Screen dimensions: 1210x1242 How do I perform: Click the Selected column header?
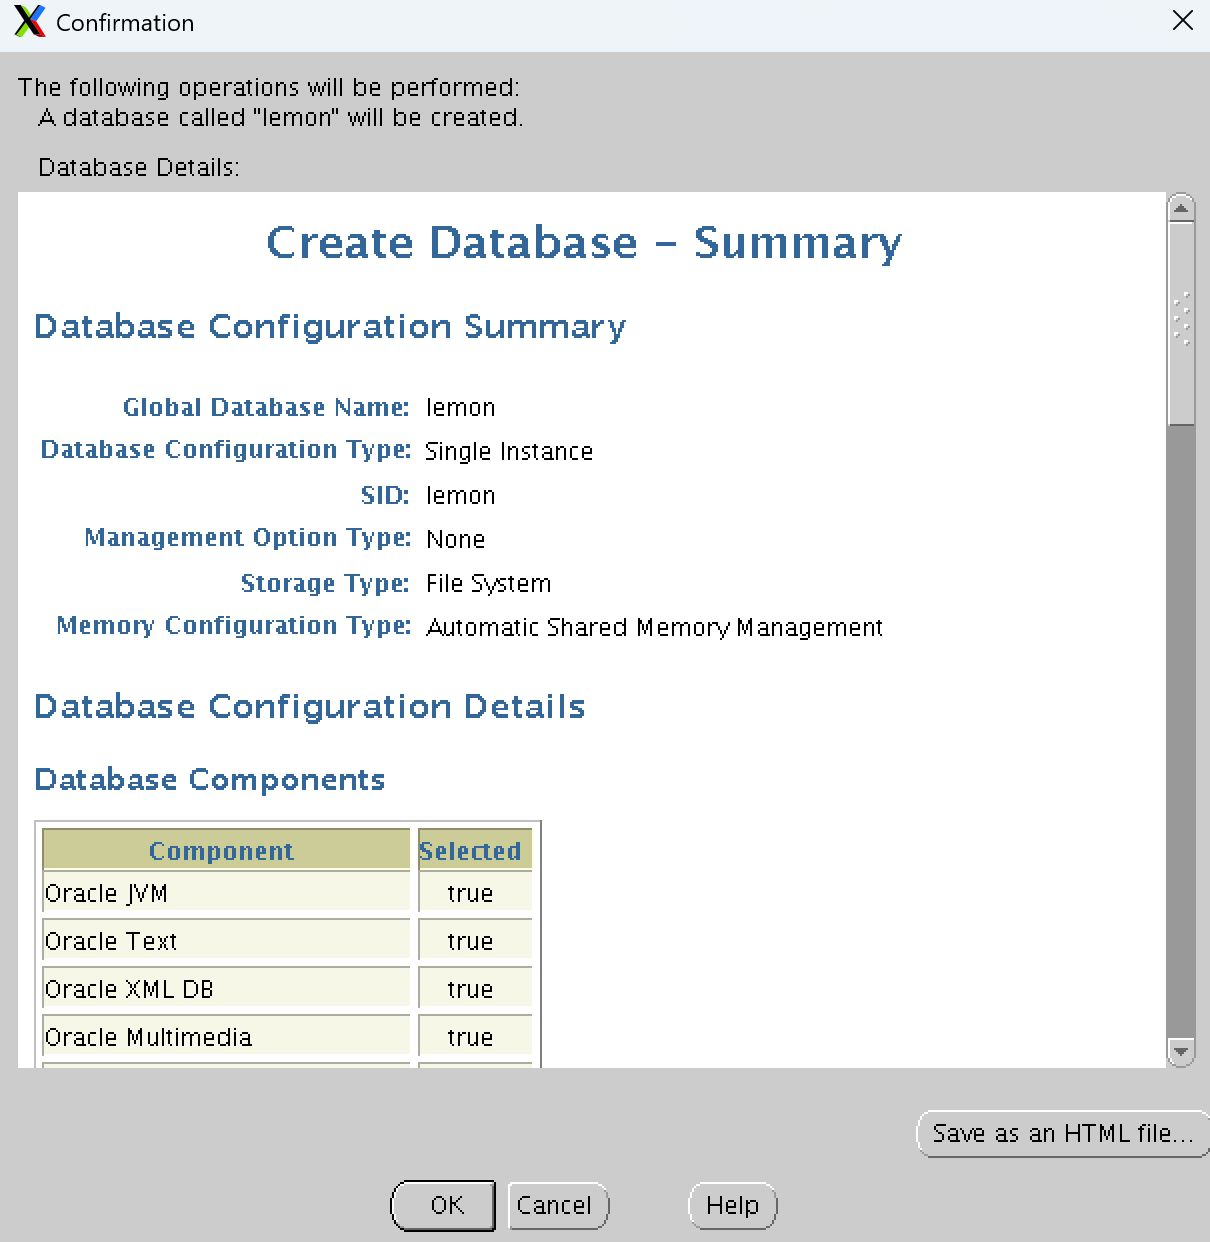[475, 850]
